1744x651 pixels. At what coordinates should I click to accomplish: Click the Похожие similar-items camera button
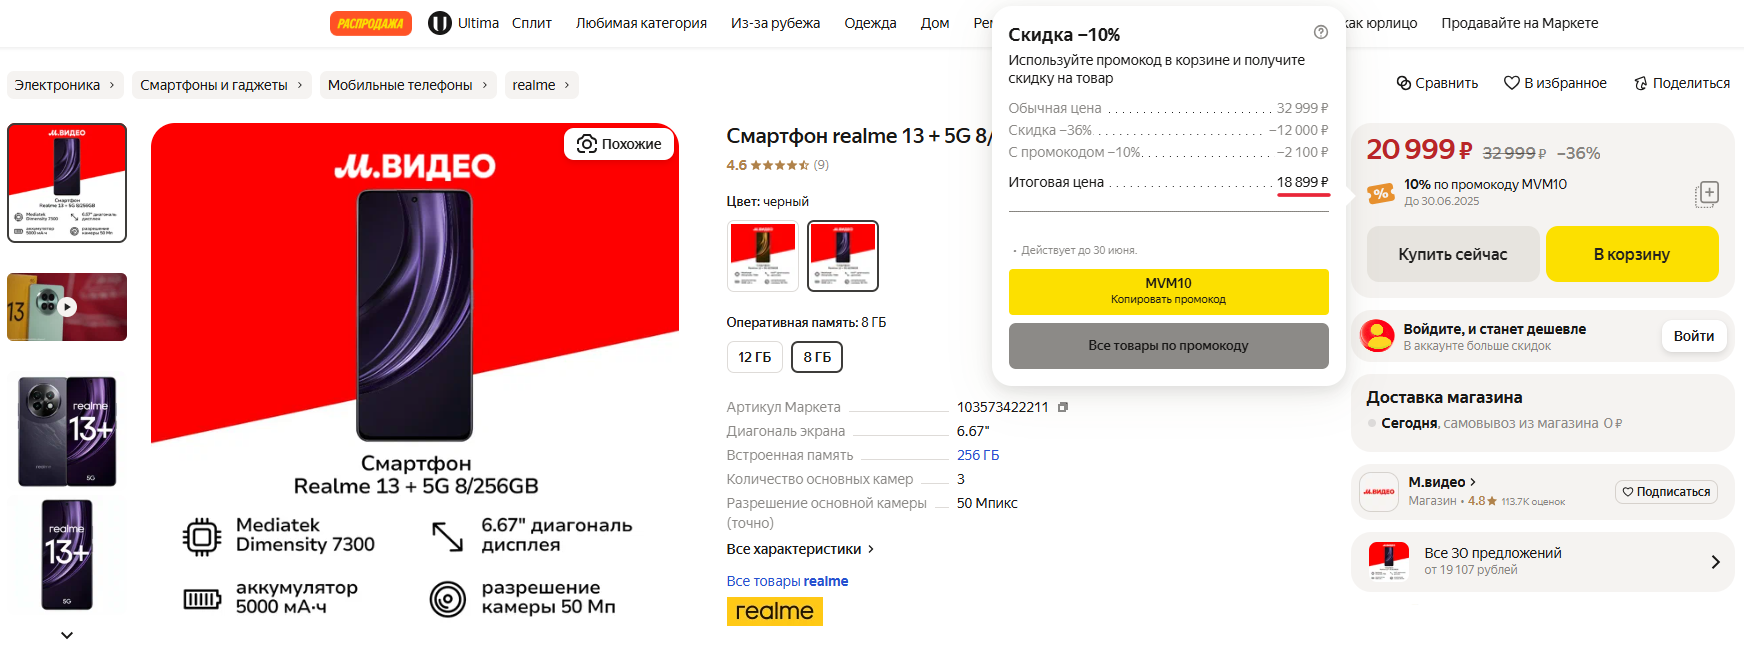click(x=620, y=144)
